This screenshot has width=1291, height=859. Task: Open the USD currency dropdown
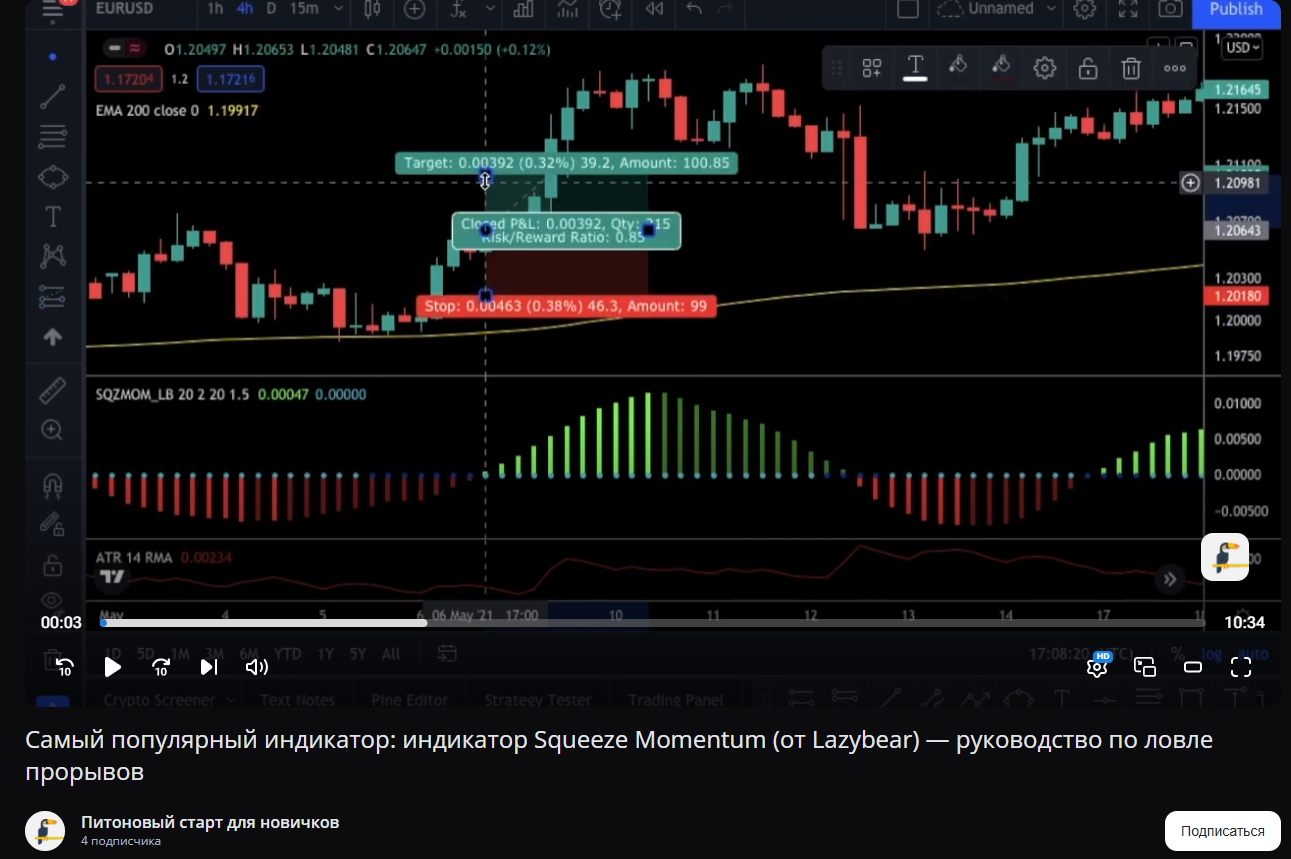1243,47
